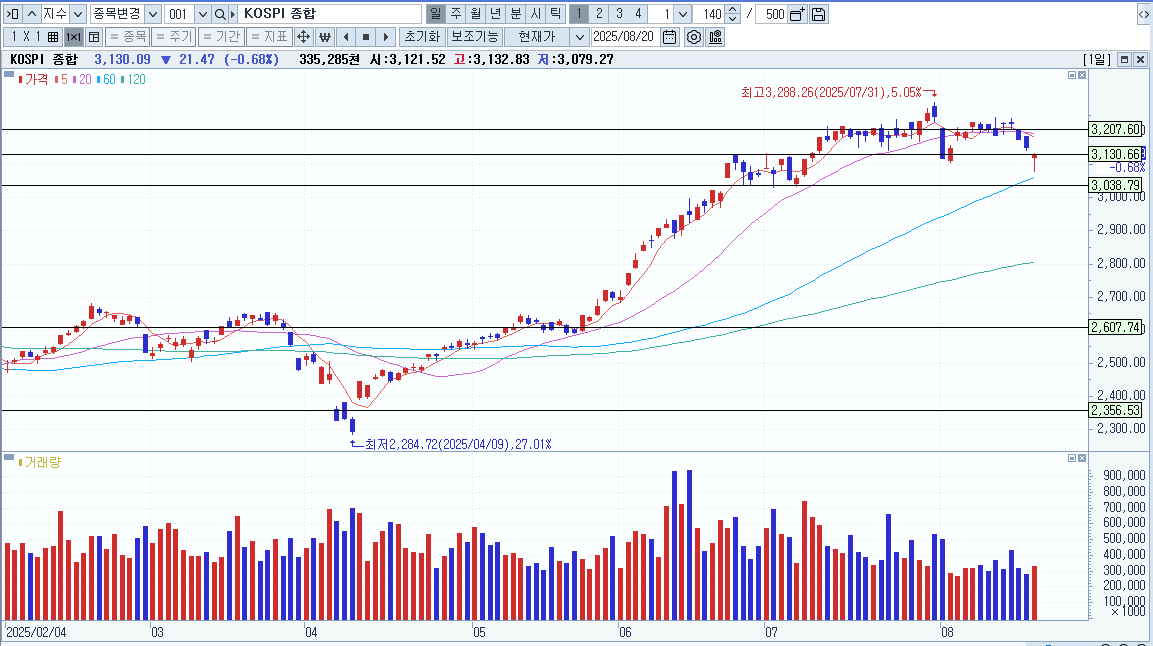Viewport: 1153px width, 646px height.
Task: Click the 120-day moving average legend
Action: (x=133, y=79)
